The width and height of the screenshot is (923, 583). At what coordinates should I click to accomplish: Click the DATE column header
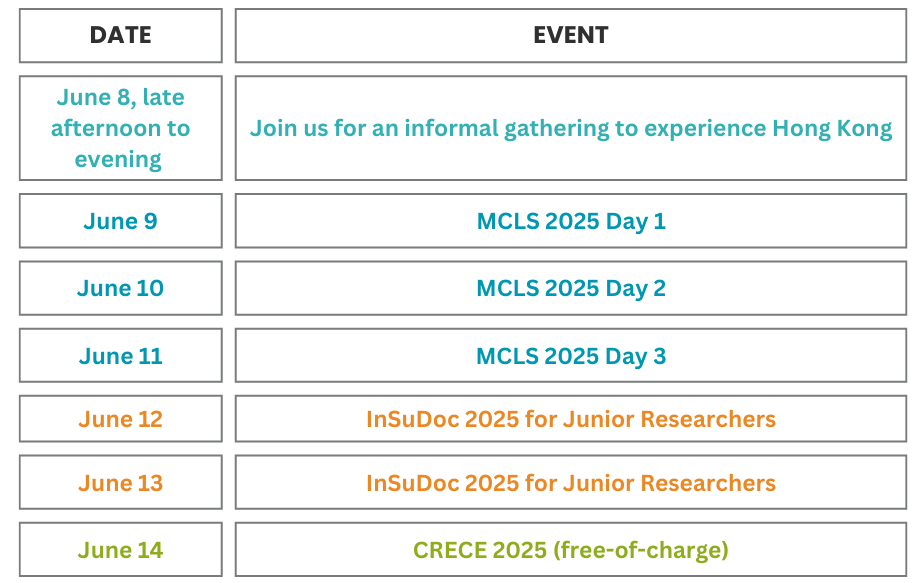click(120, 35)
